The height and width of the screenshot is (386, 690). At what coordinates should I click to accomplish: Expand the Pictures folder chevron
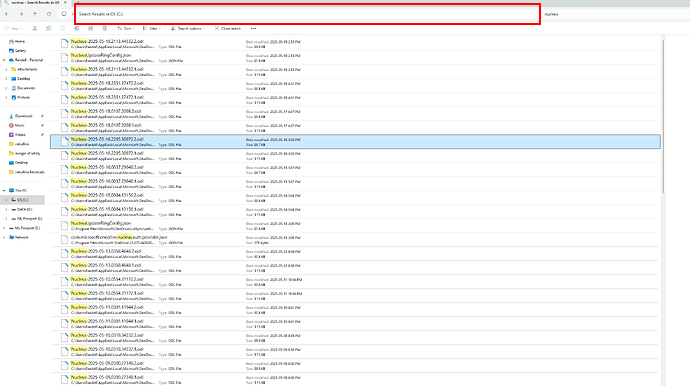[6, 97]
